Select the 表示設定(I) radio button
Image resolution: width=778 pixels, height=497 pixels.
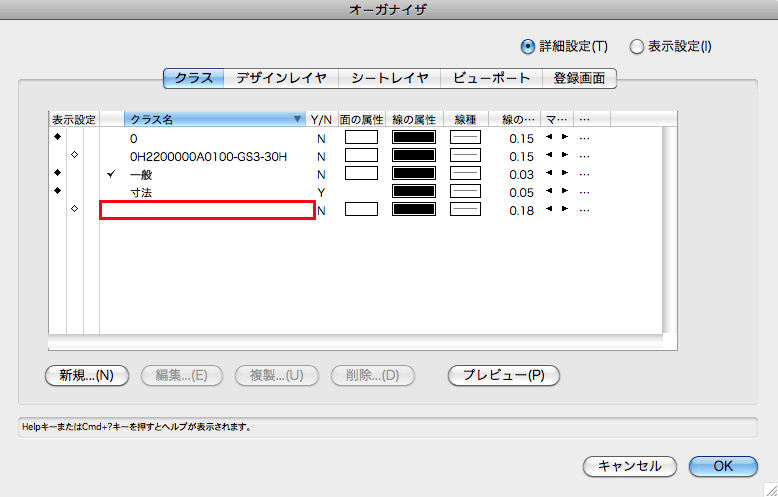click(636, 46)
